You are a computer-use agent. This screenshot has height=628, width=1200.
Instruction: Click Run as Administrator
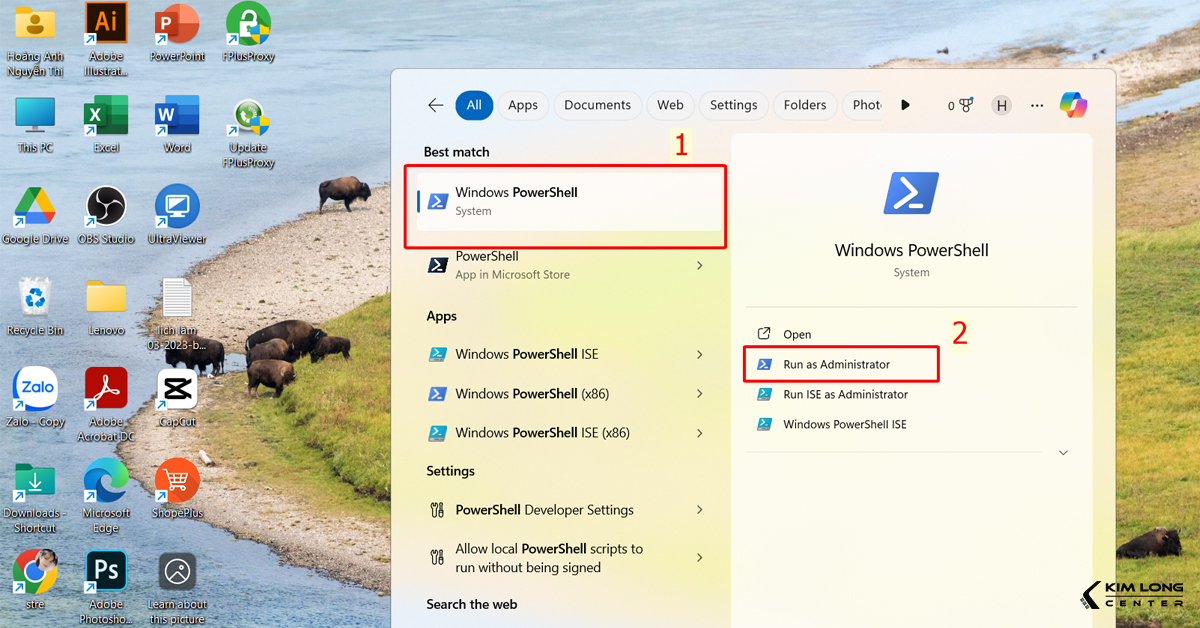click(x=836, y=364)
